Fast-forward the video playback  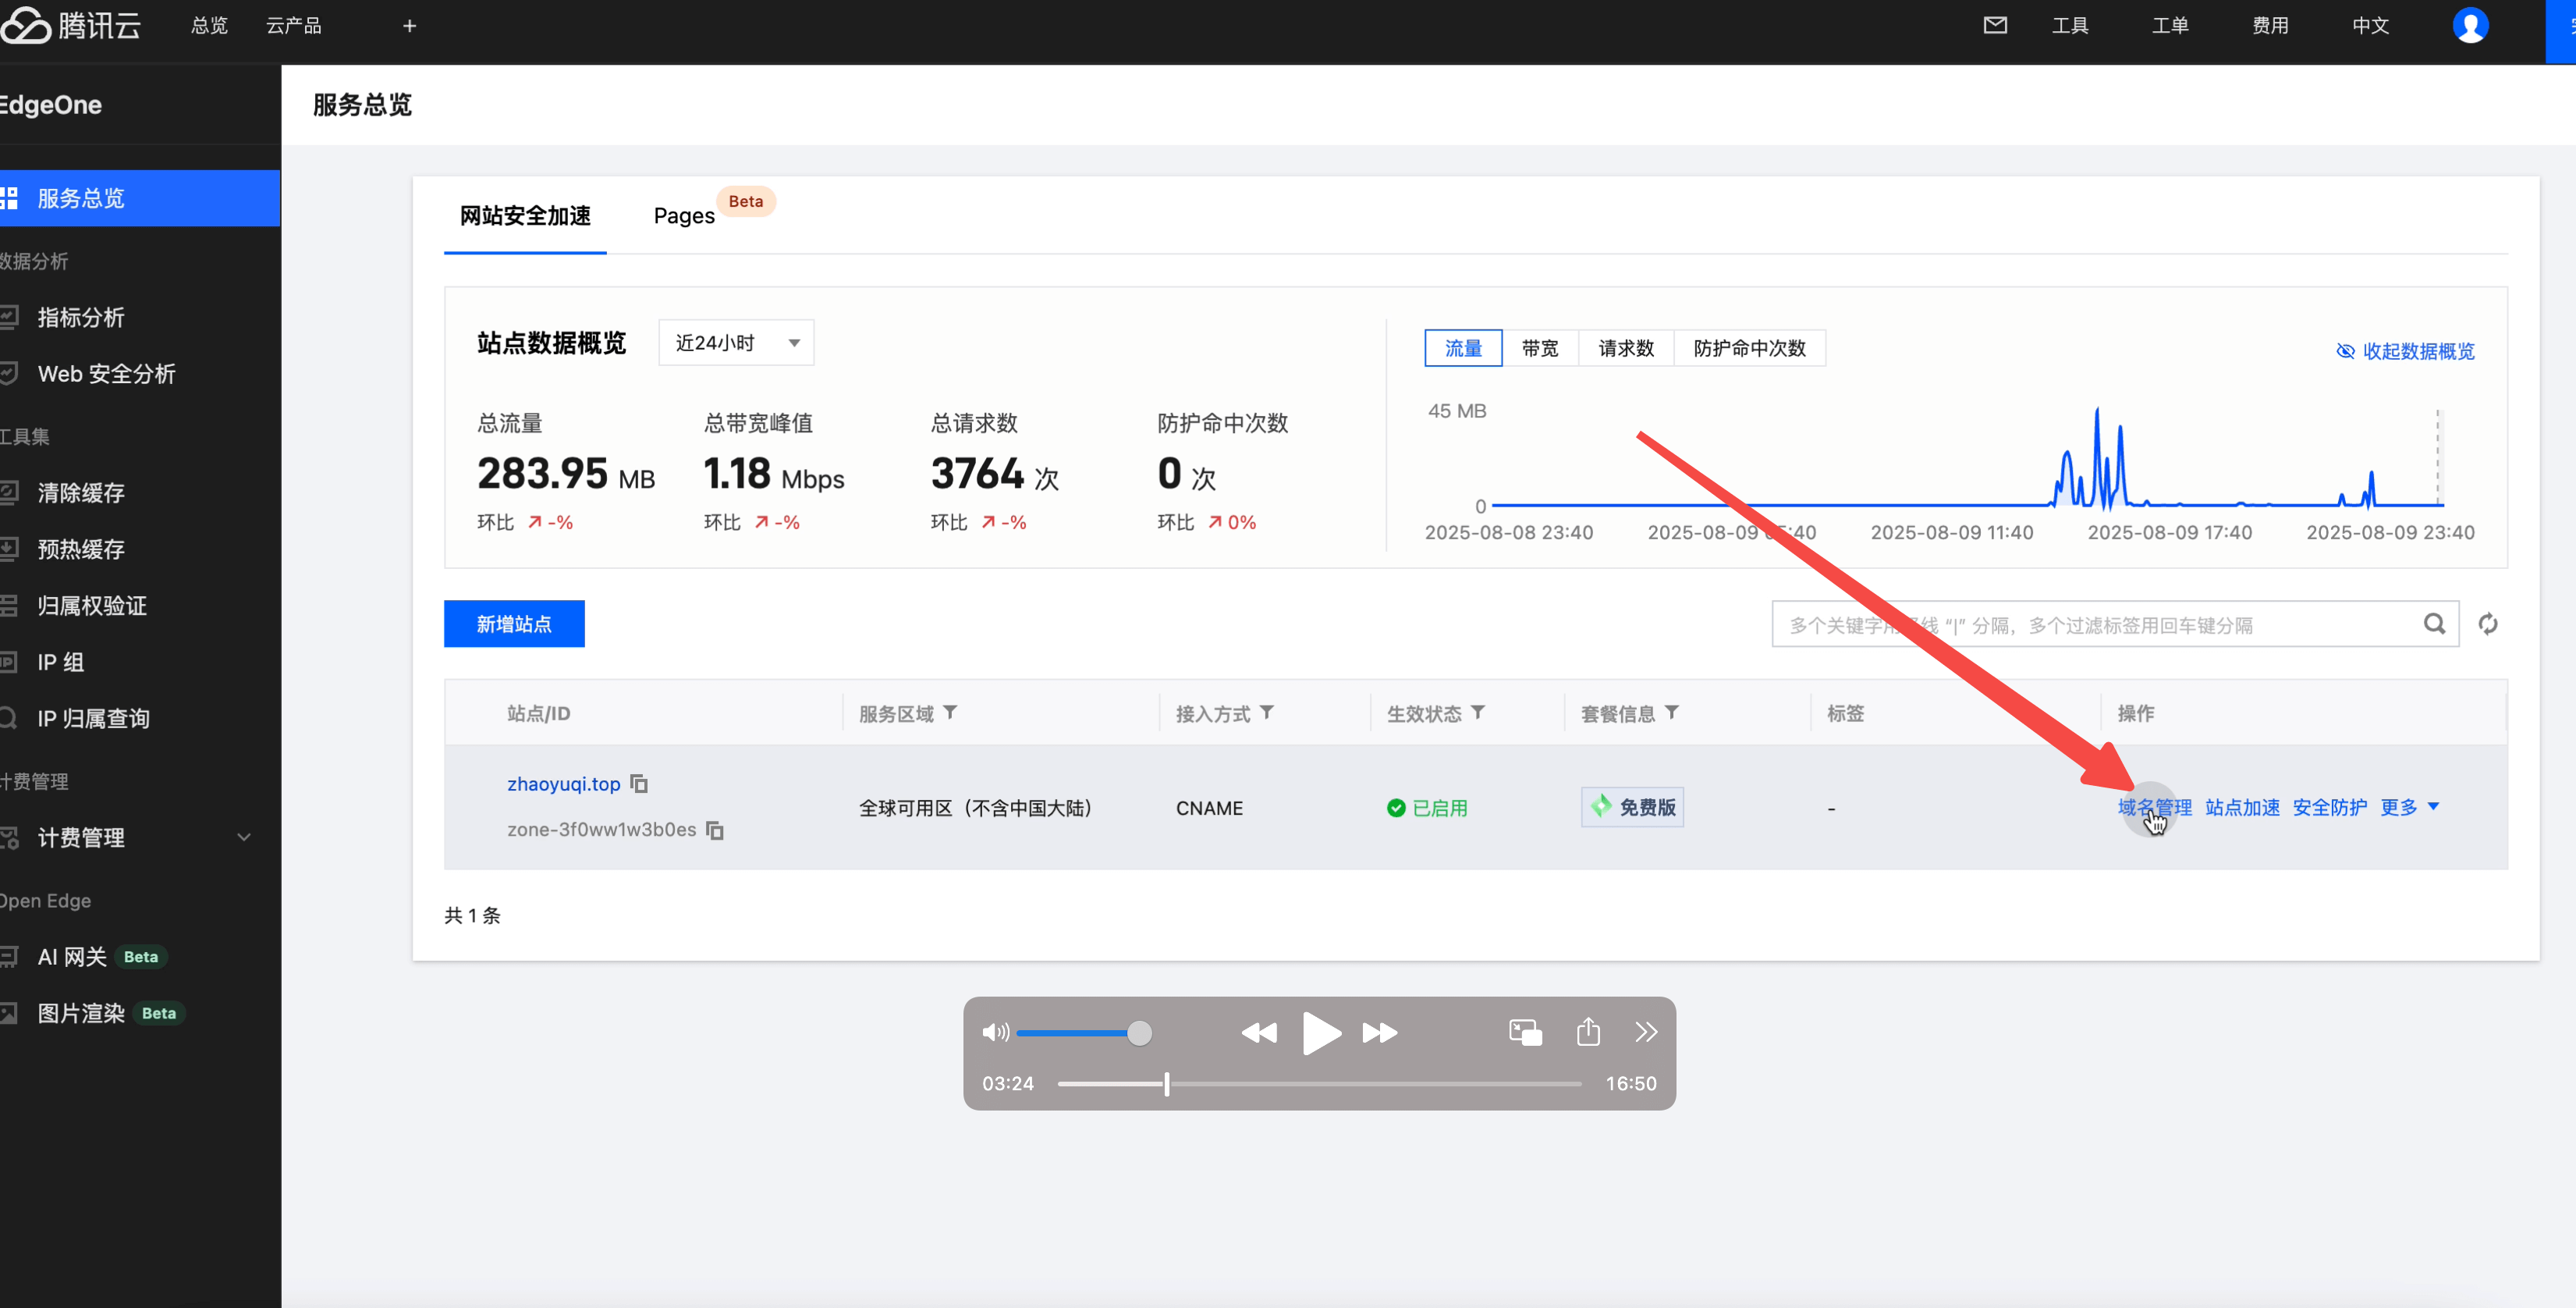tap(1380, 1032)
